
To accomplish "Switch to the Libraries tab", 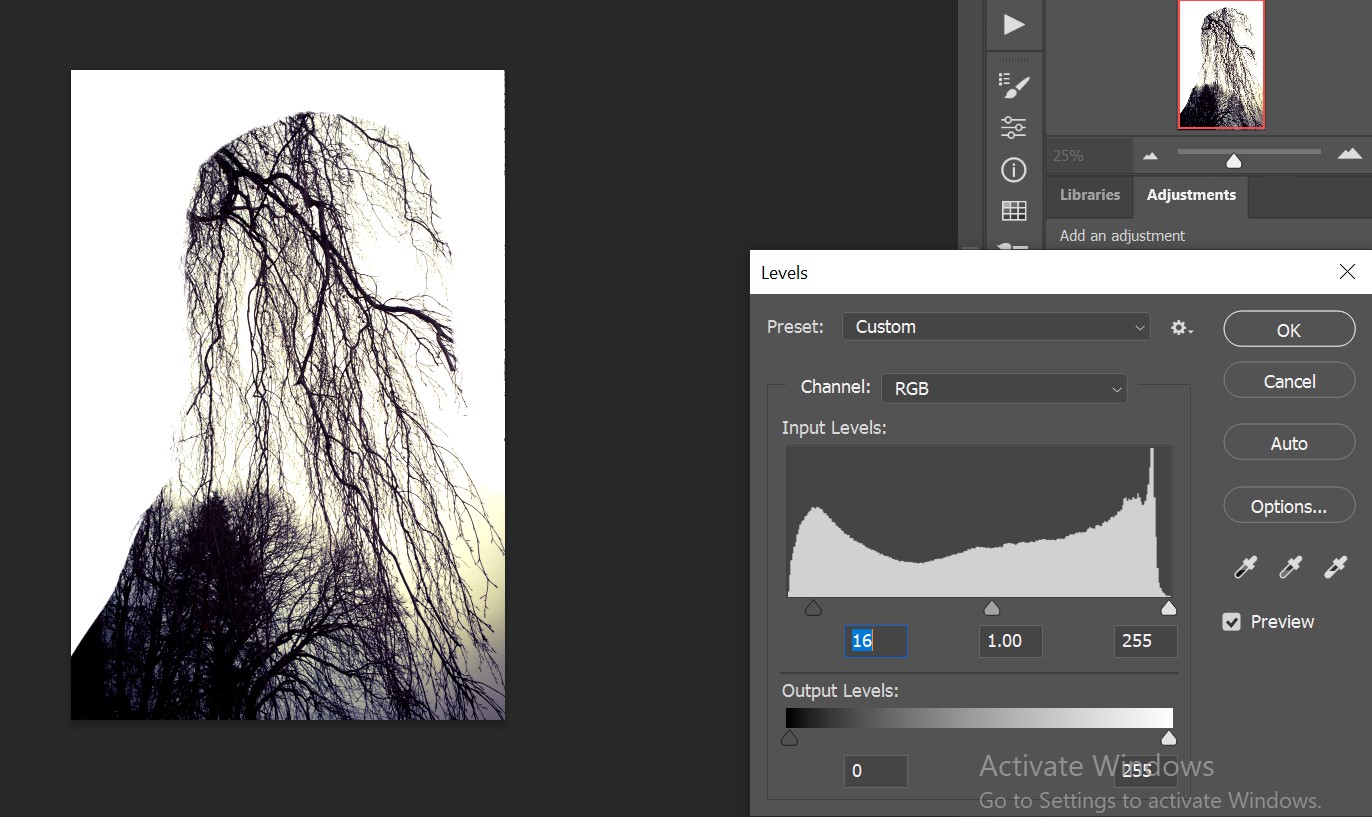I will tap(1090, 195).
